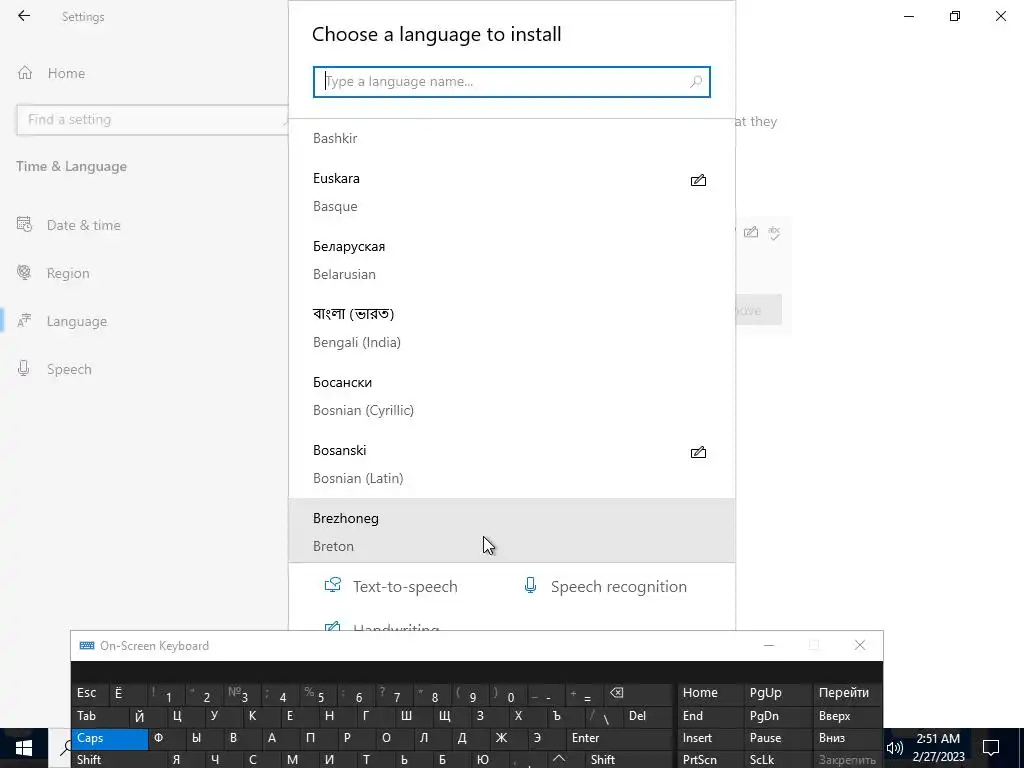The image size is (1024, 768).
Task: Tap the PrtScn key
Action: click(709, 760)
